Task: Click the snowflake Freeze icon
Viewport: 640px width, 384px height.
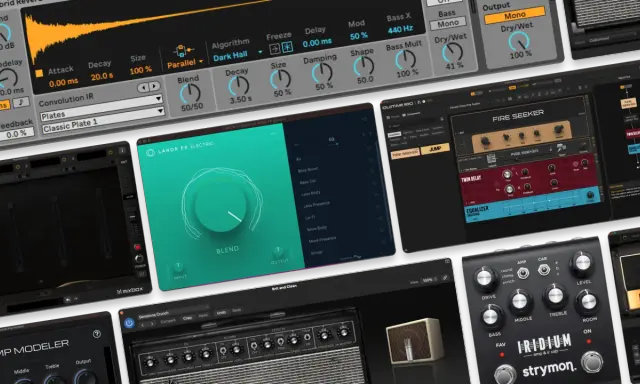Action: click(x=288, y=47)
